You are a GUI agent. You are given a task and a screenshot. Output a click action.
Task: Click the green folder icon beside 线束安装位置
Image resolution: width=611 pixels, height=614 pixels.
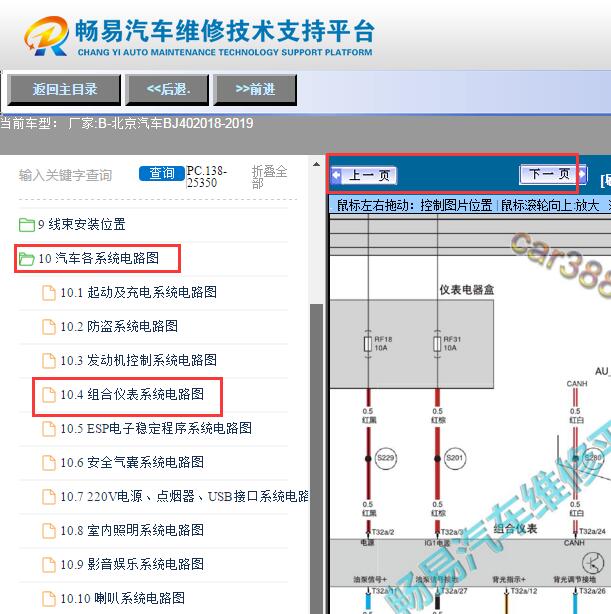coord(27,225)
